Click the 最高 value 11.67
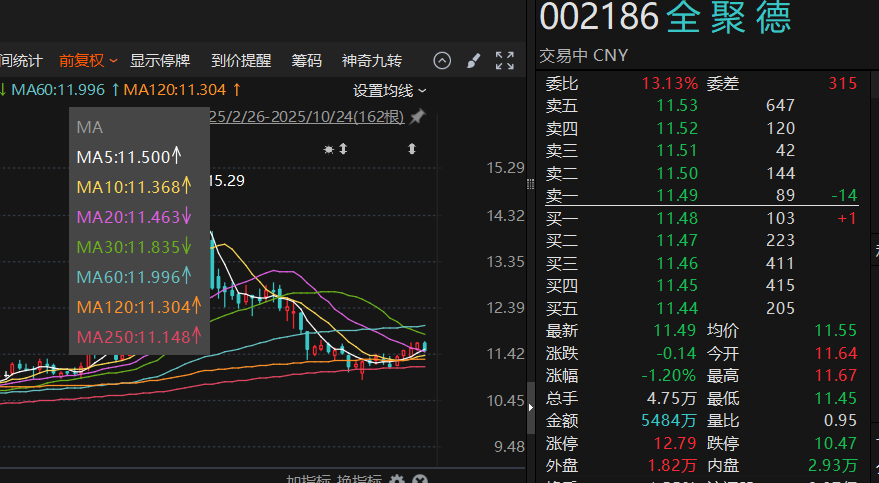Viewport: 879px width, 483px height. pyautogui.click(x=836, y=375)
